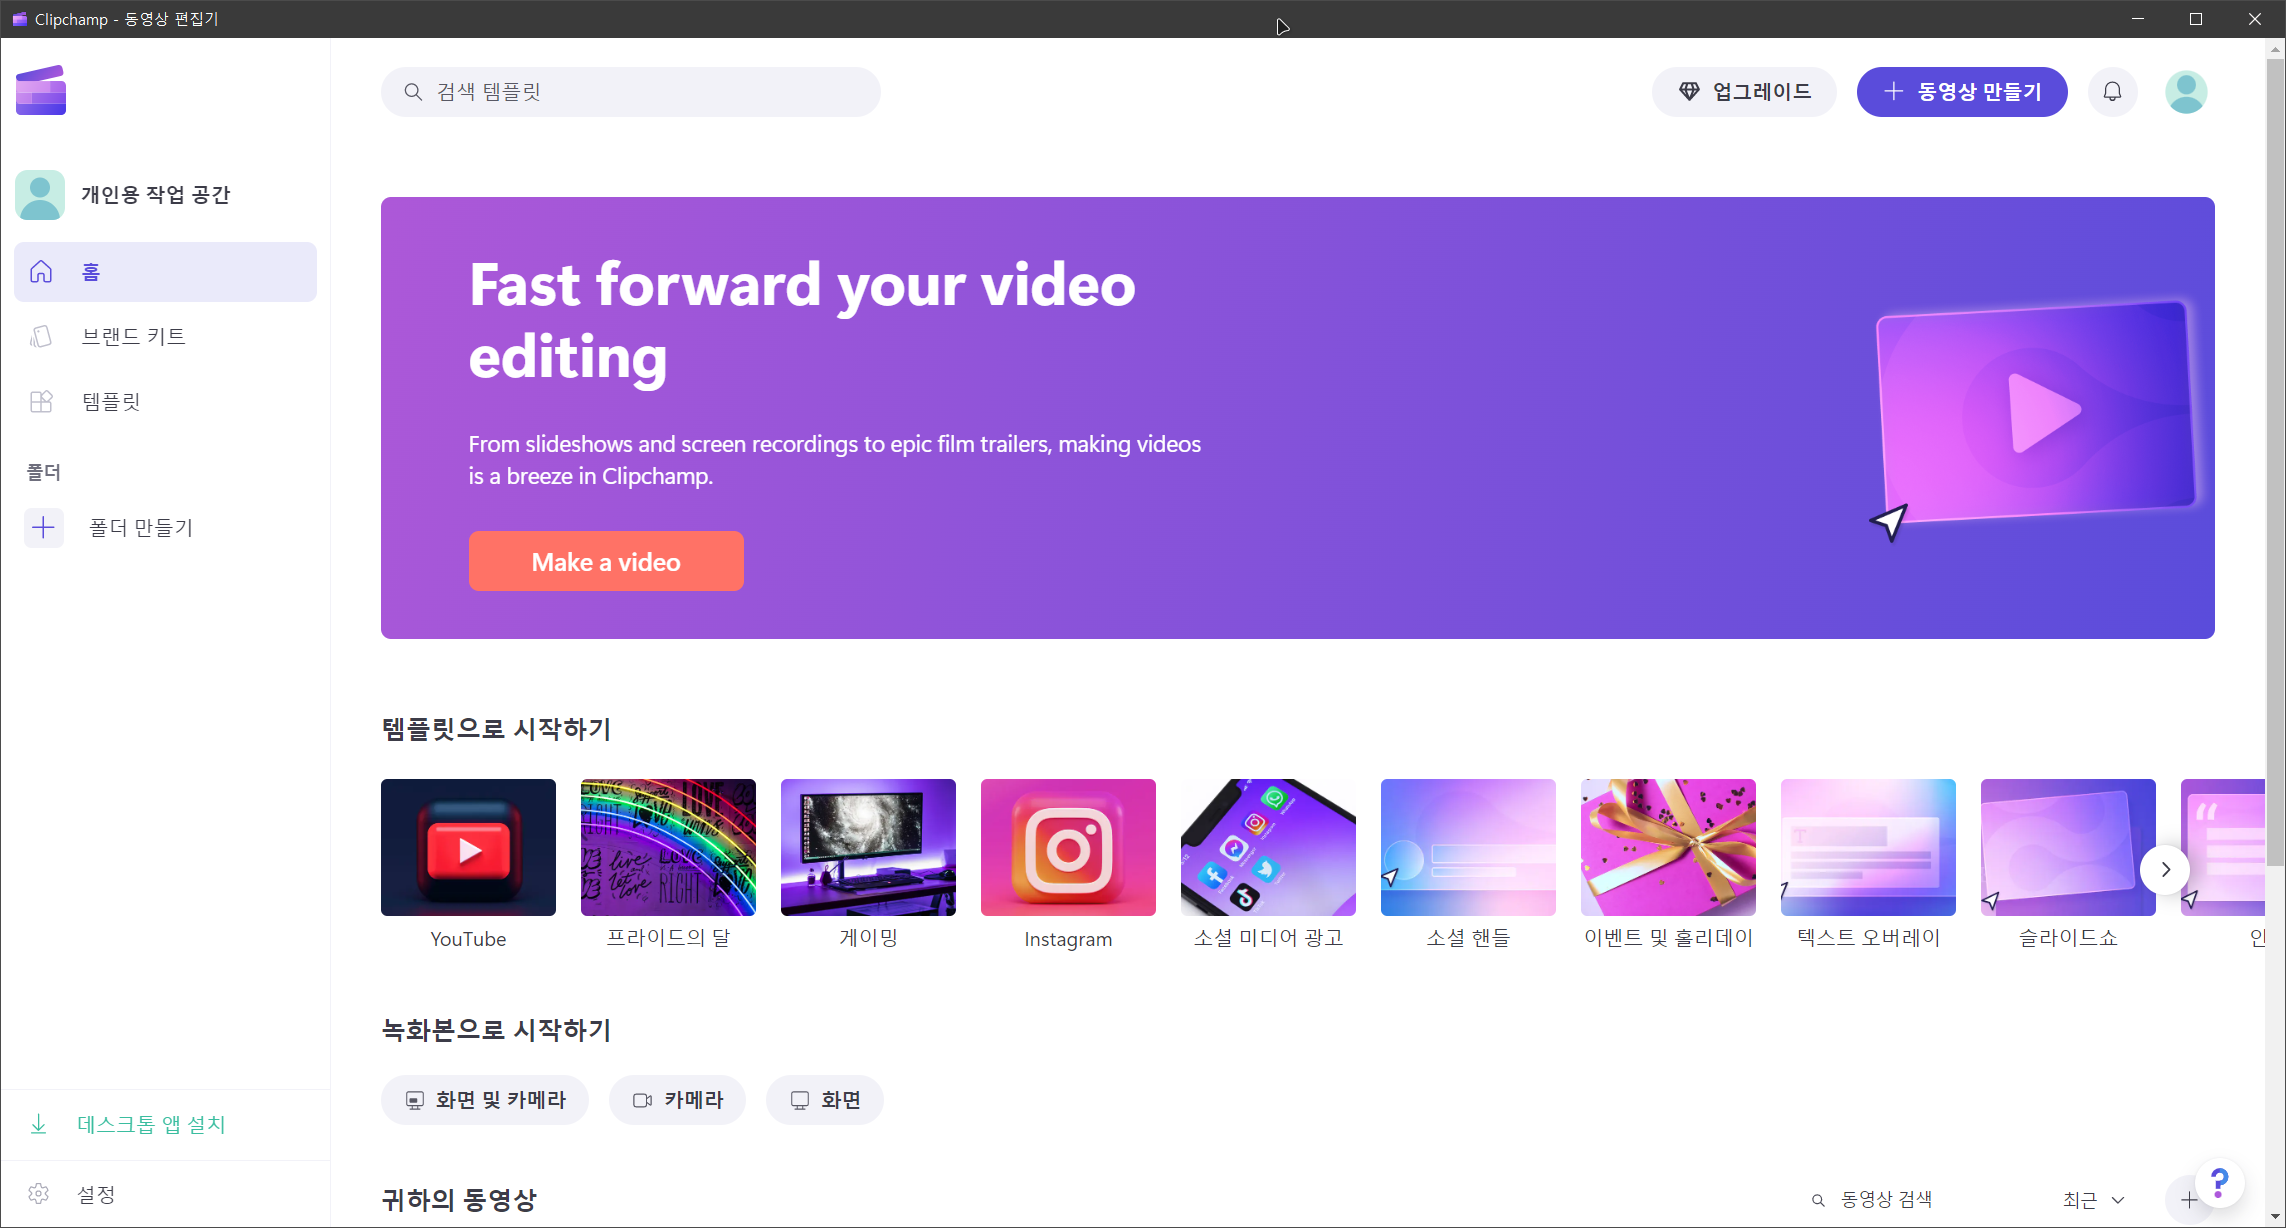Open the user profile avatar menu
The width and height of the screenshot is (2286, 1228).
tap(2186, 92)
